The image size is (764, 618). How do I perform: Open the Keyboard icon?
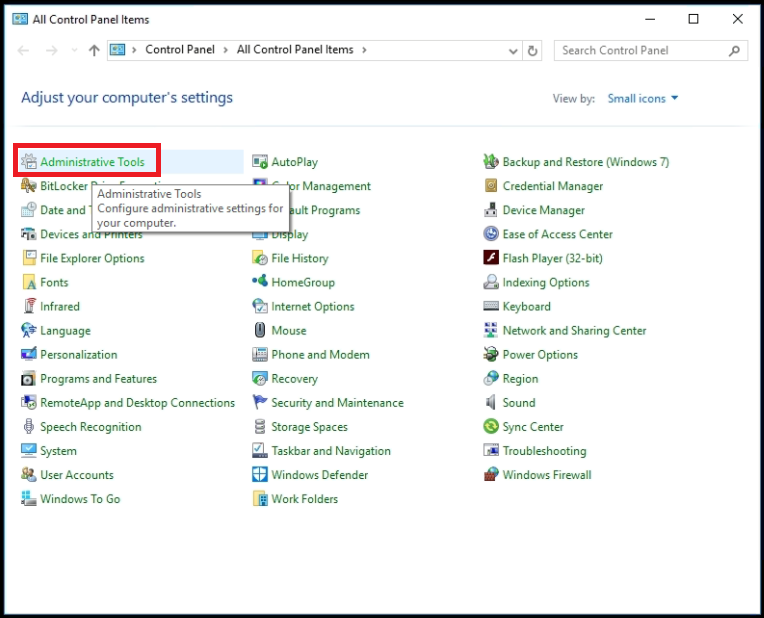(x=491, y=306)
